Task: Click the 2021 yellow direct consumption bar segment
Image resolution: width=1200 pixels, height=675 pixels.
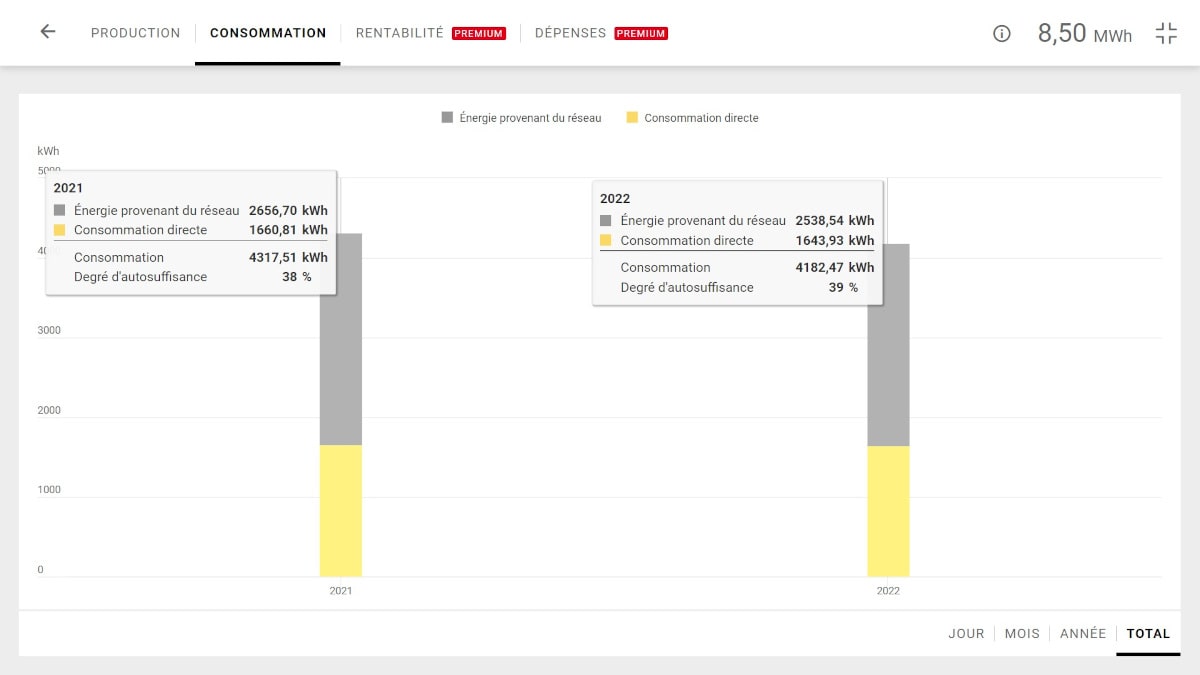Action: [x=341, y=510]
